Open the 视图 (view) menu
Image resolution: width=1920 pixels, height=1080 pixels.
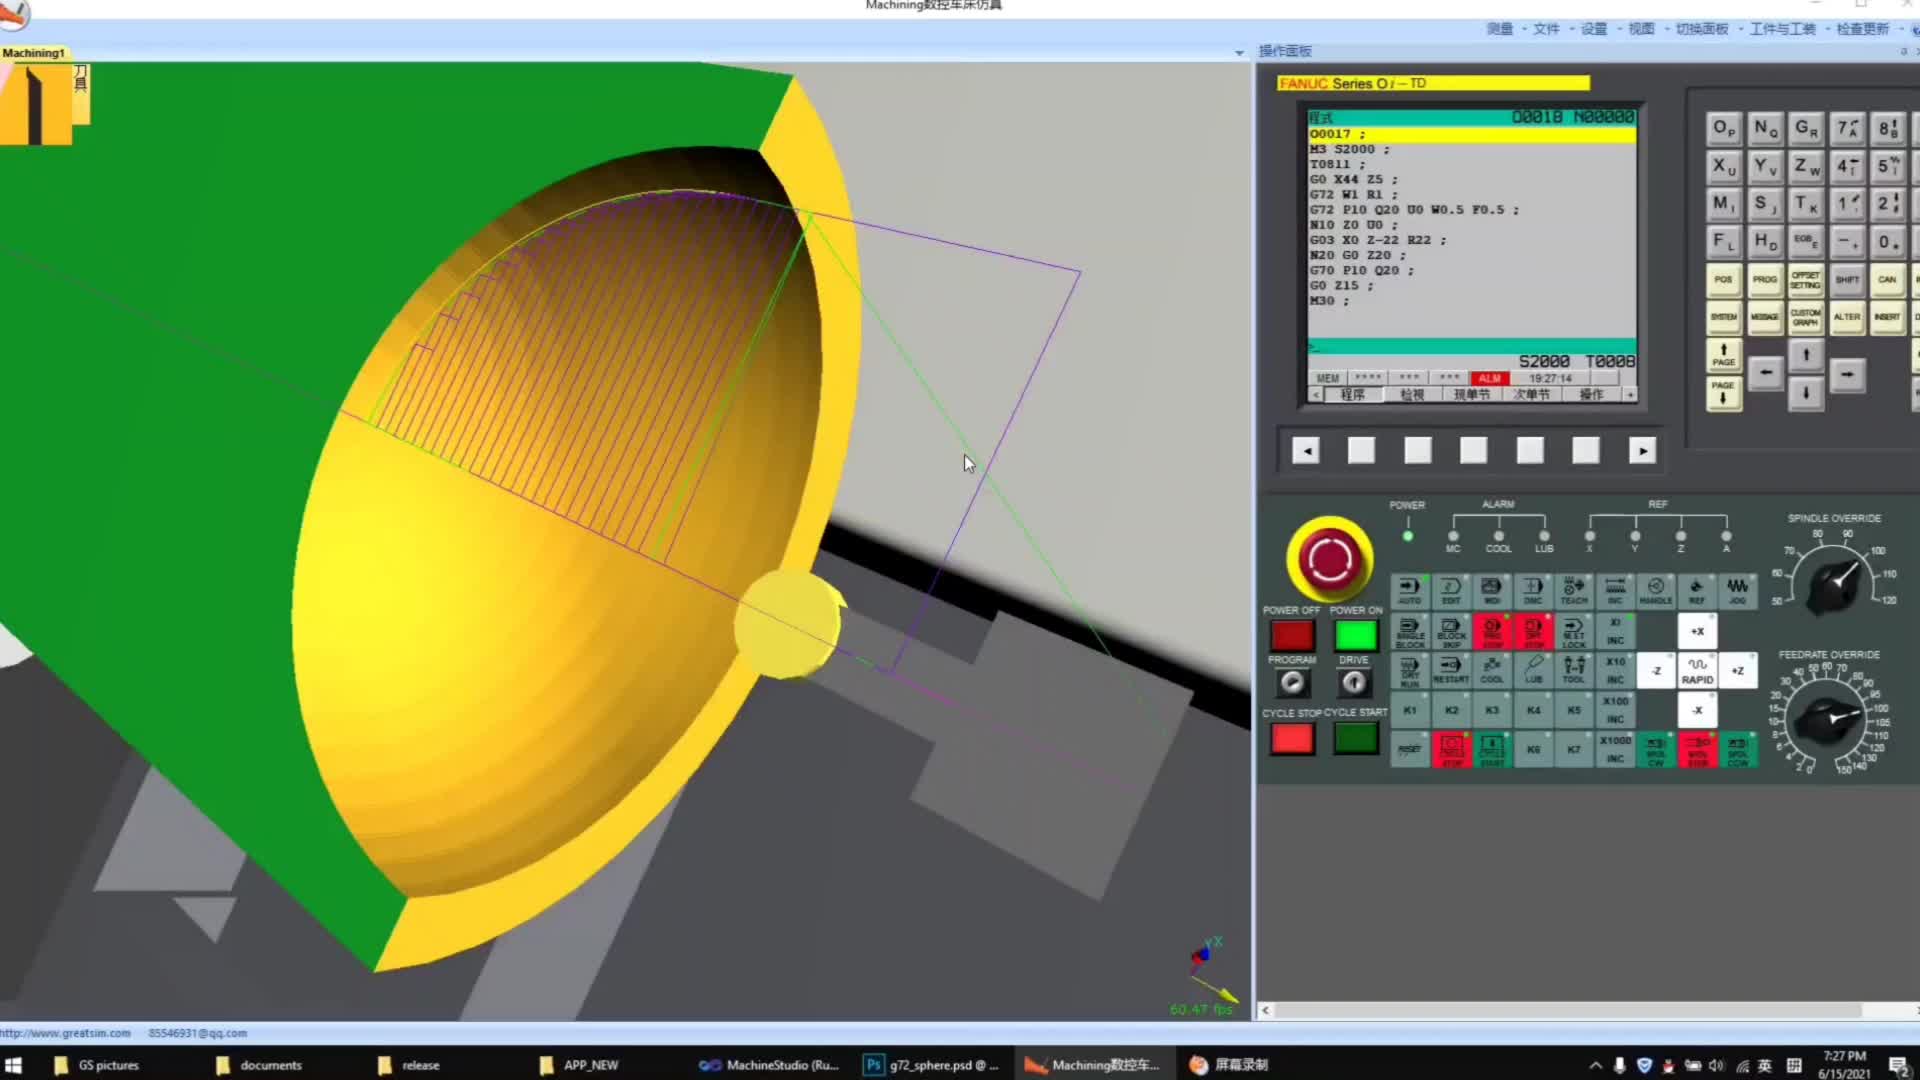click(1641, 29)
